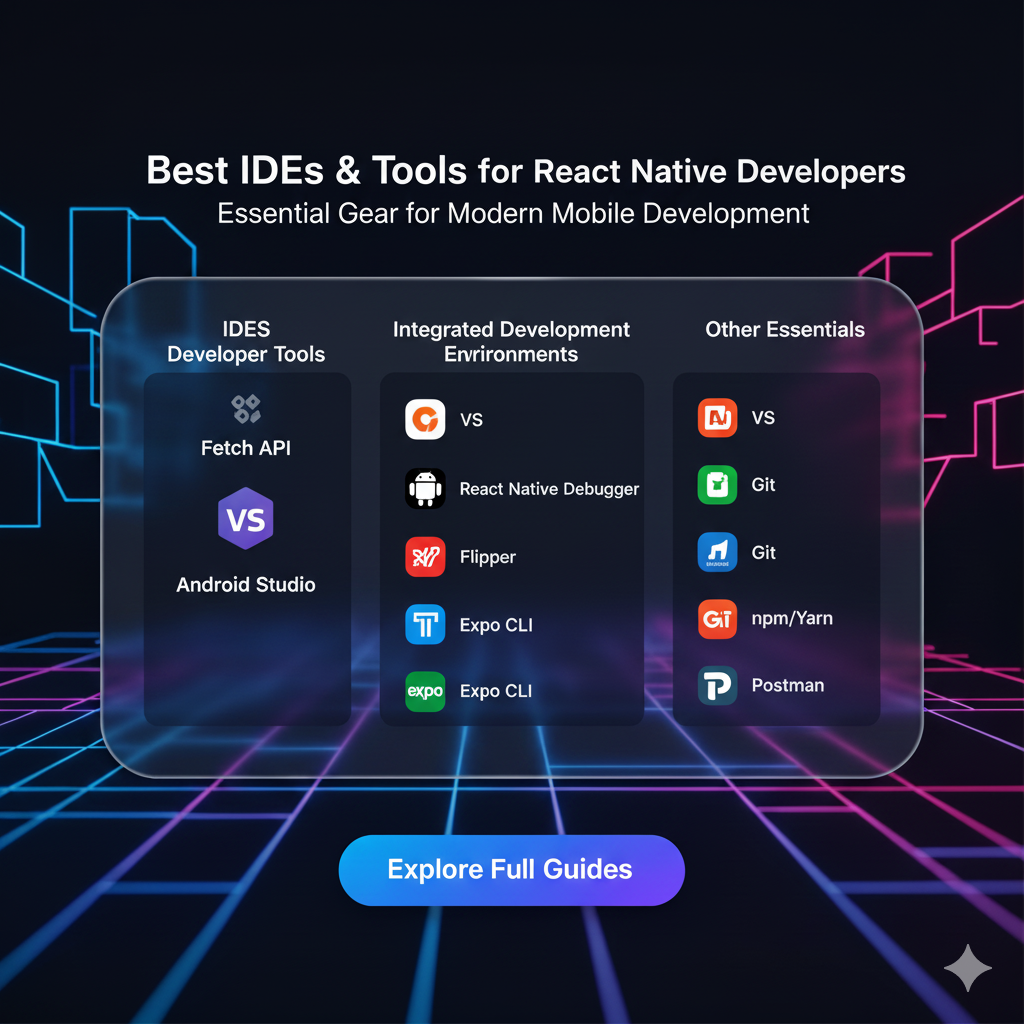The image size is (1024, 1024).
Task: Open the IDES Developer Tools header
Action: pyautogui.click(x=246, y=341)
